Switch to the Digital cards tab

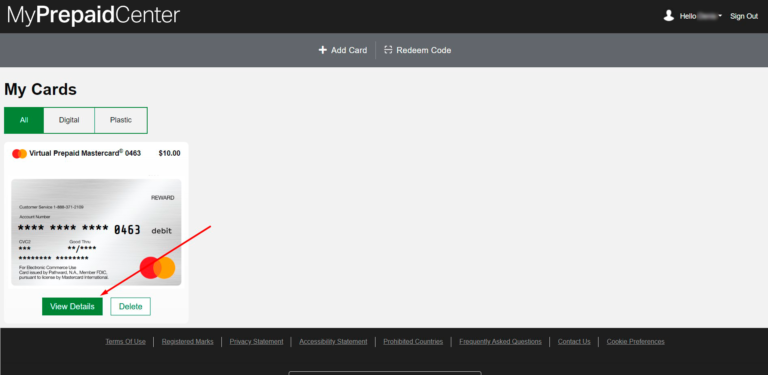pyautogui.click(x=69, y=120)
